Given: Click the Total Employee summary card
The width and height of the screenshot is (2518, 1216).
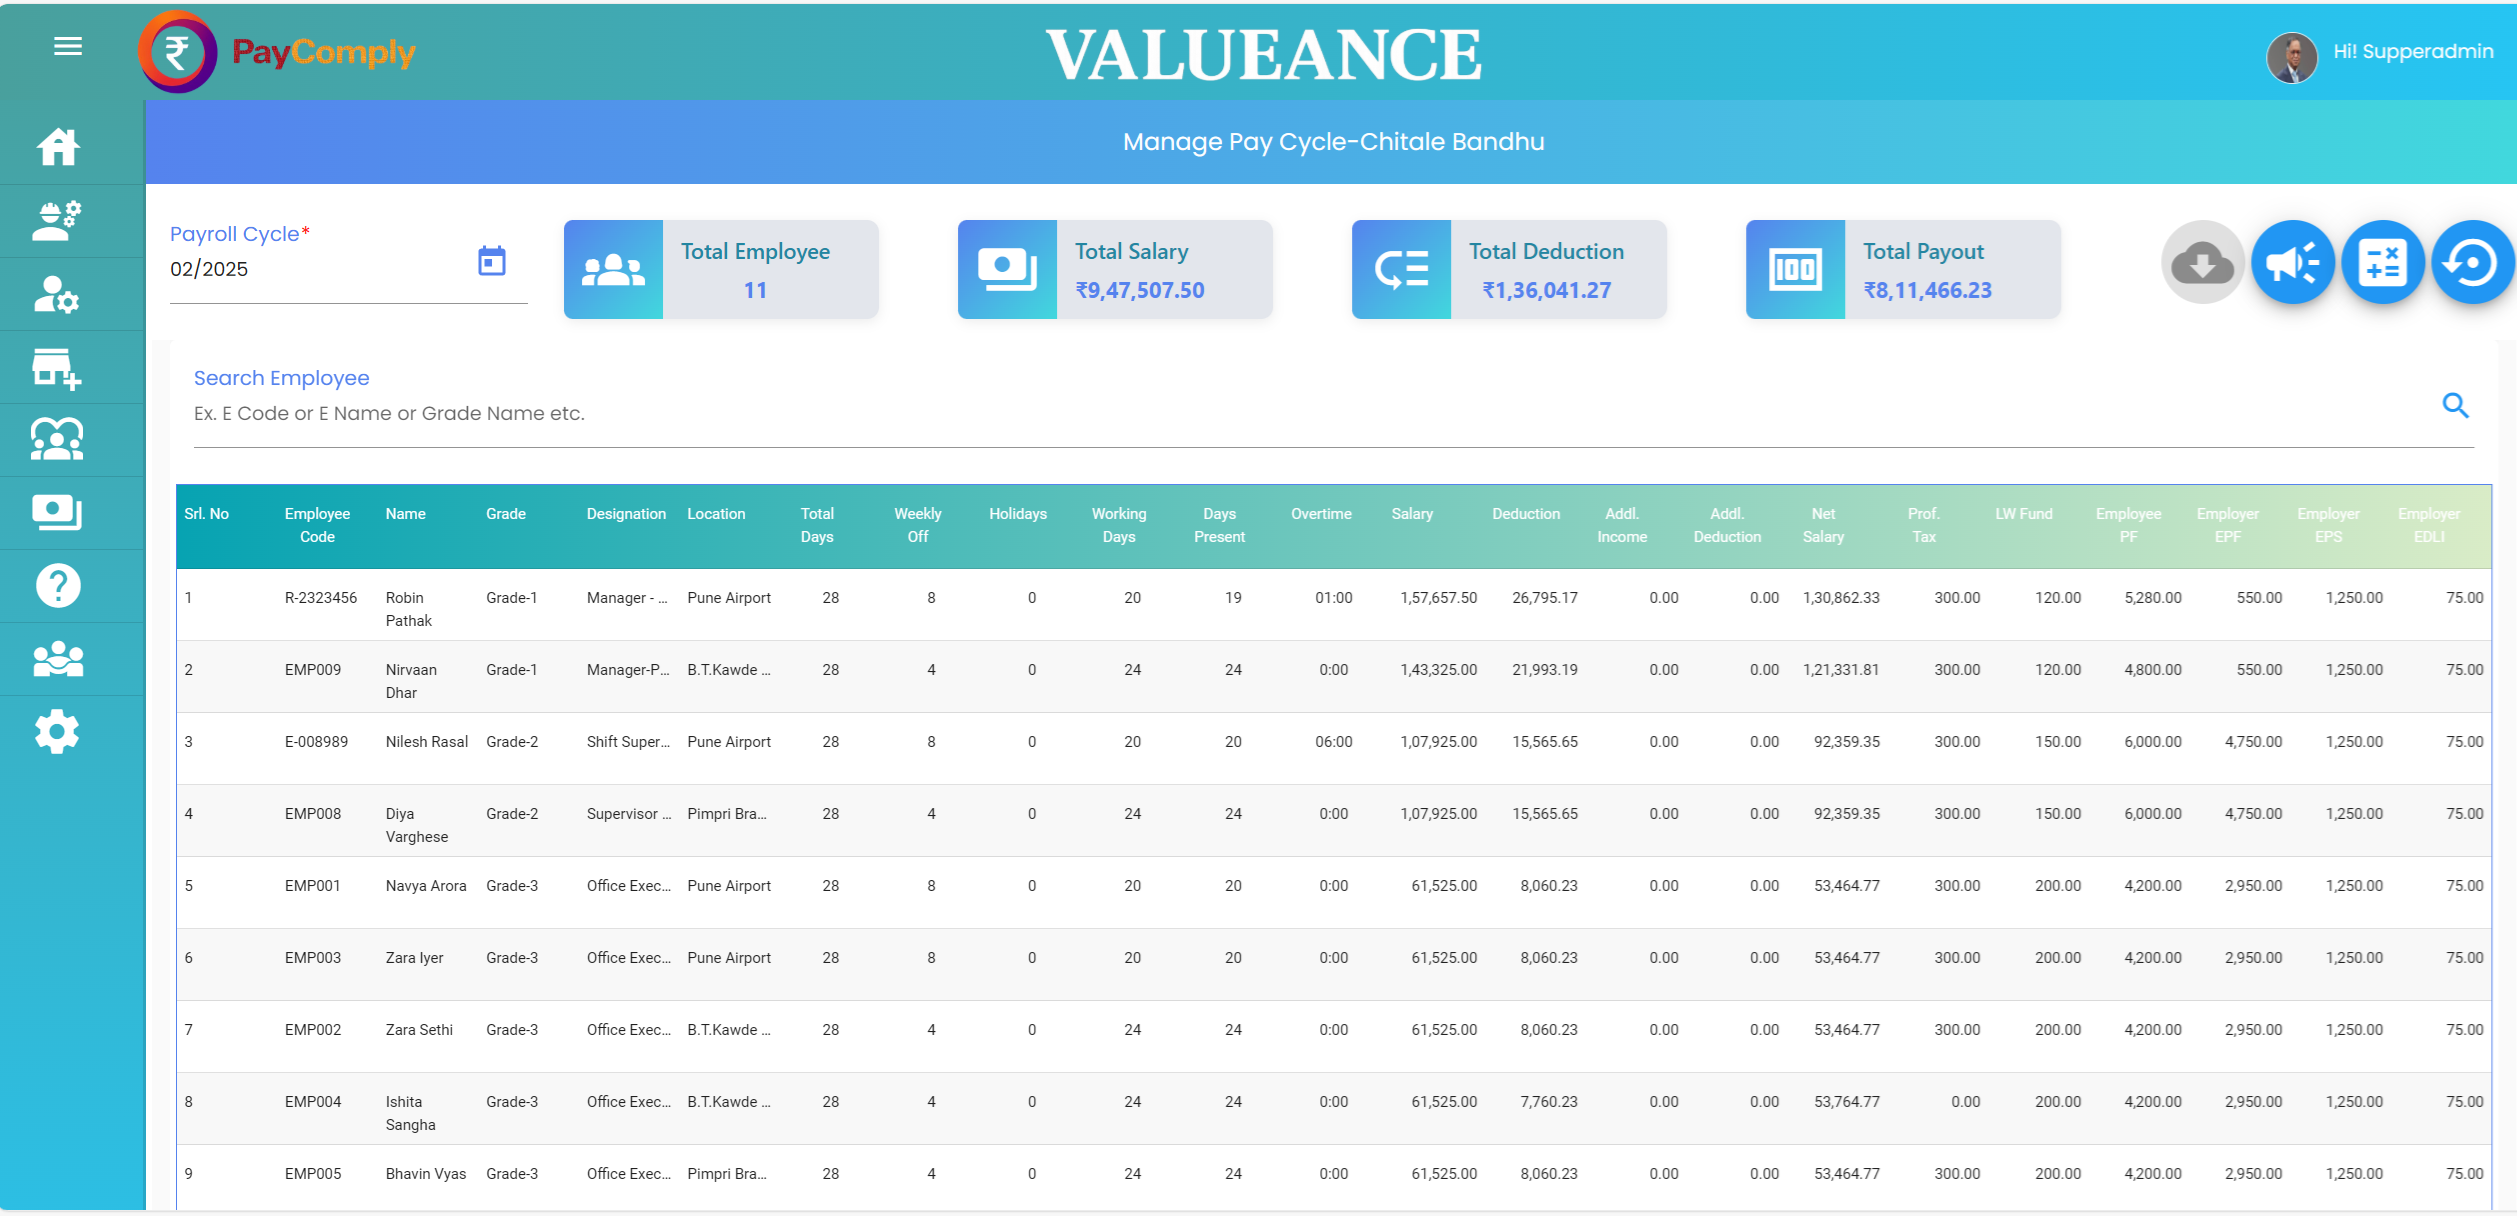Looking at the screenshot, I should click(721, 270).
